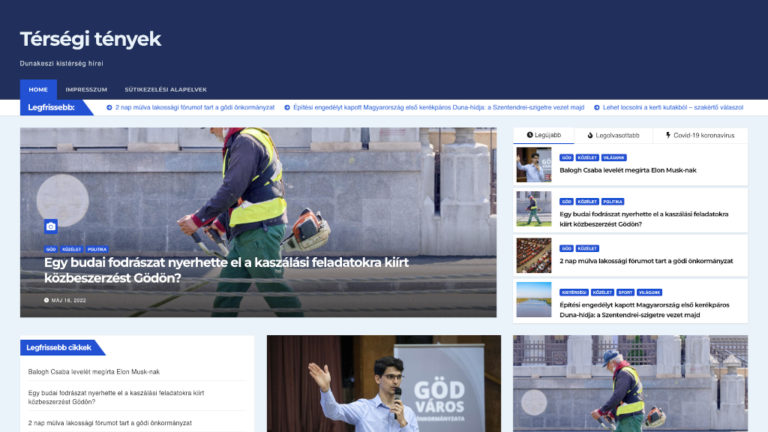Open the IMPRESSZUM menu item

pyautogui.click(x=86, y=89)
